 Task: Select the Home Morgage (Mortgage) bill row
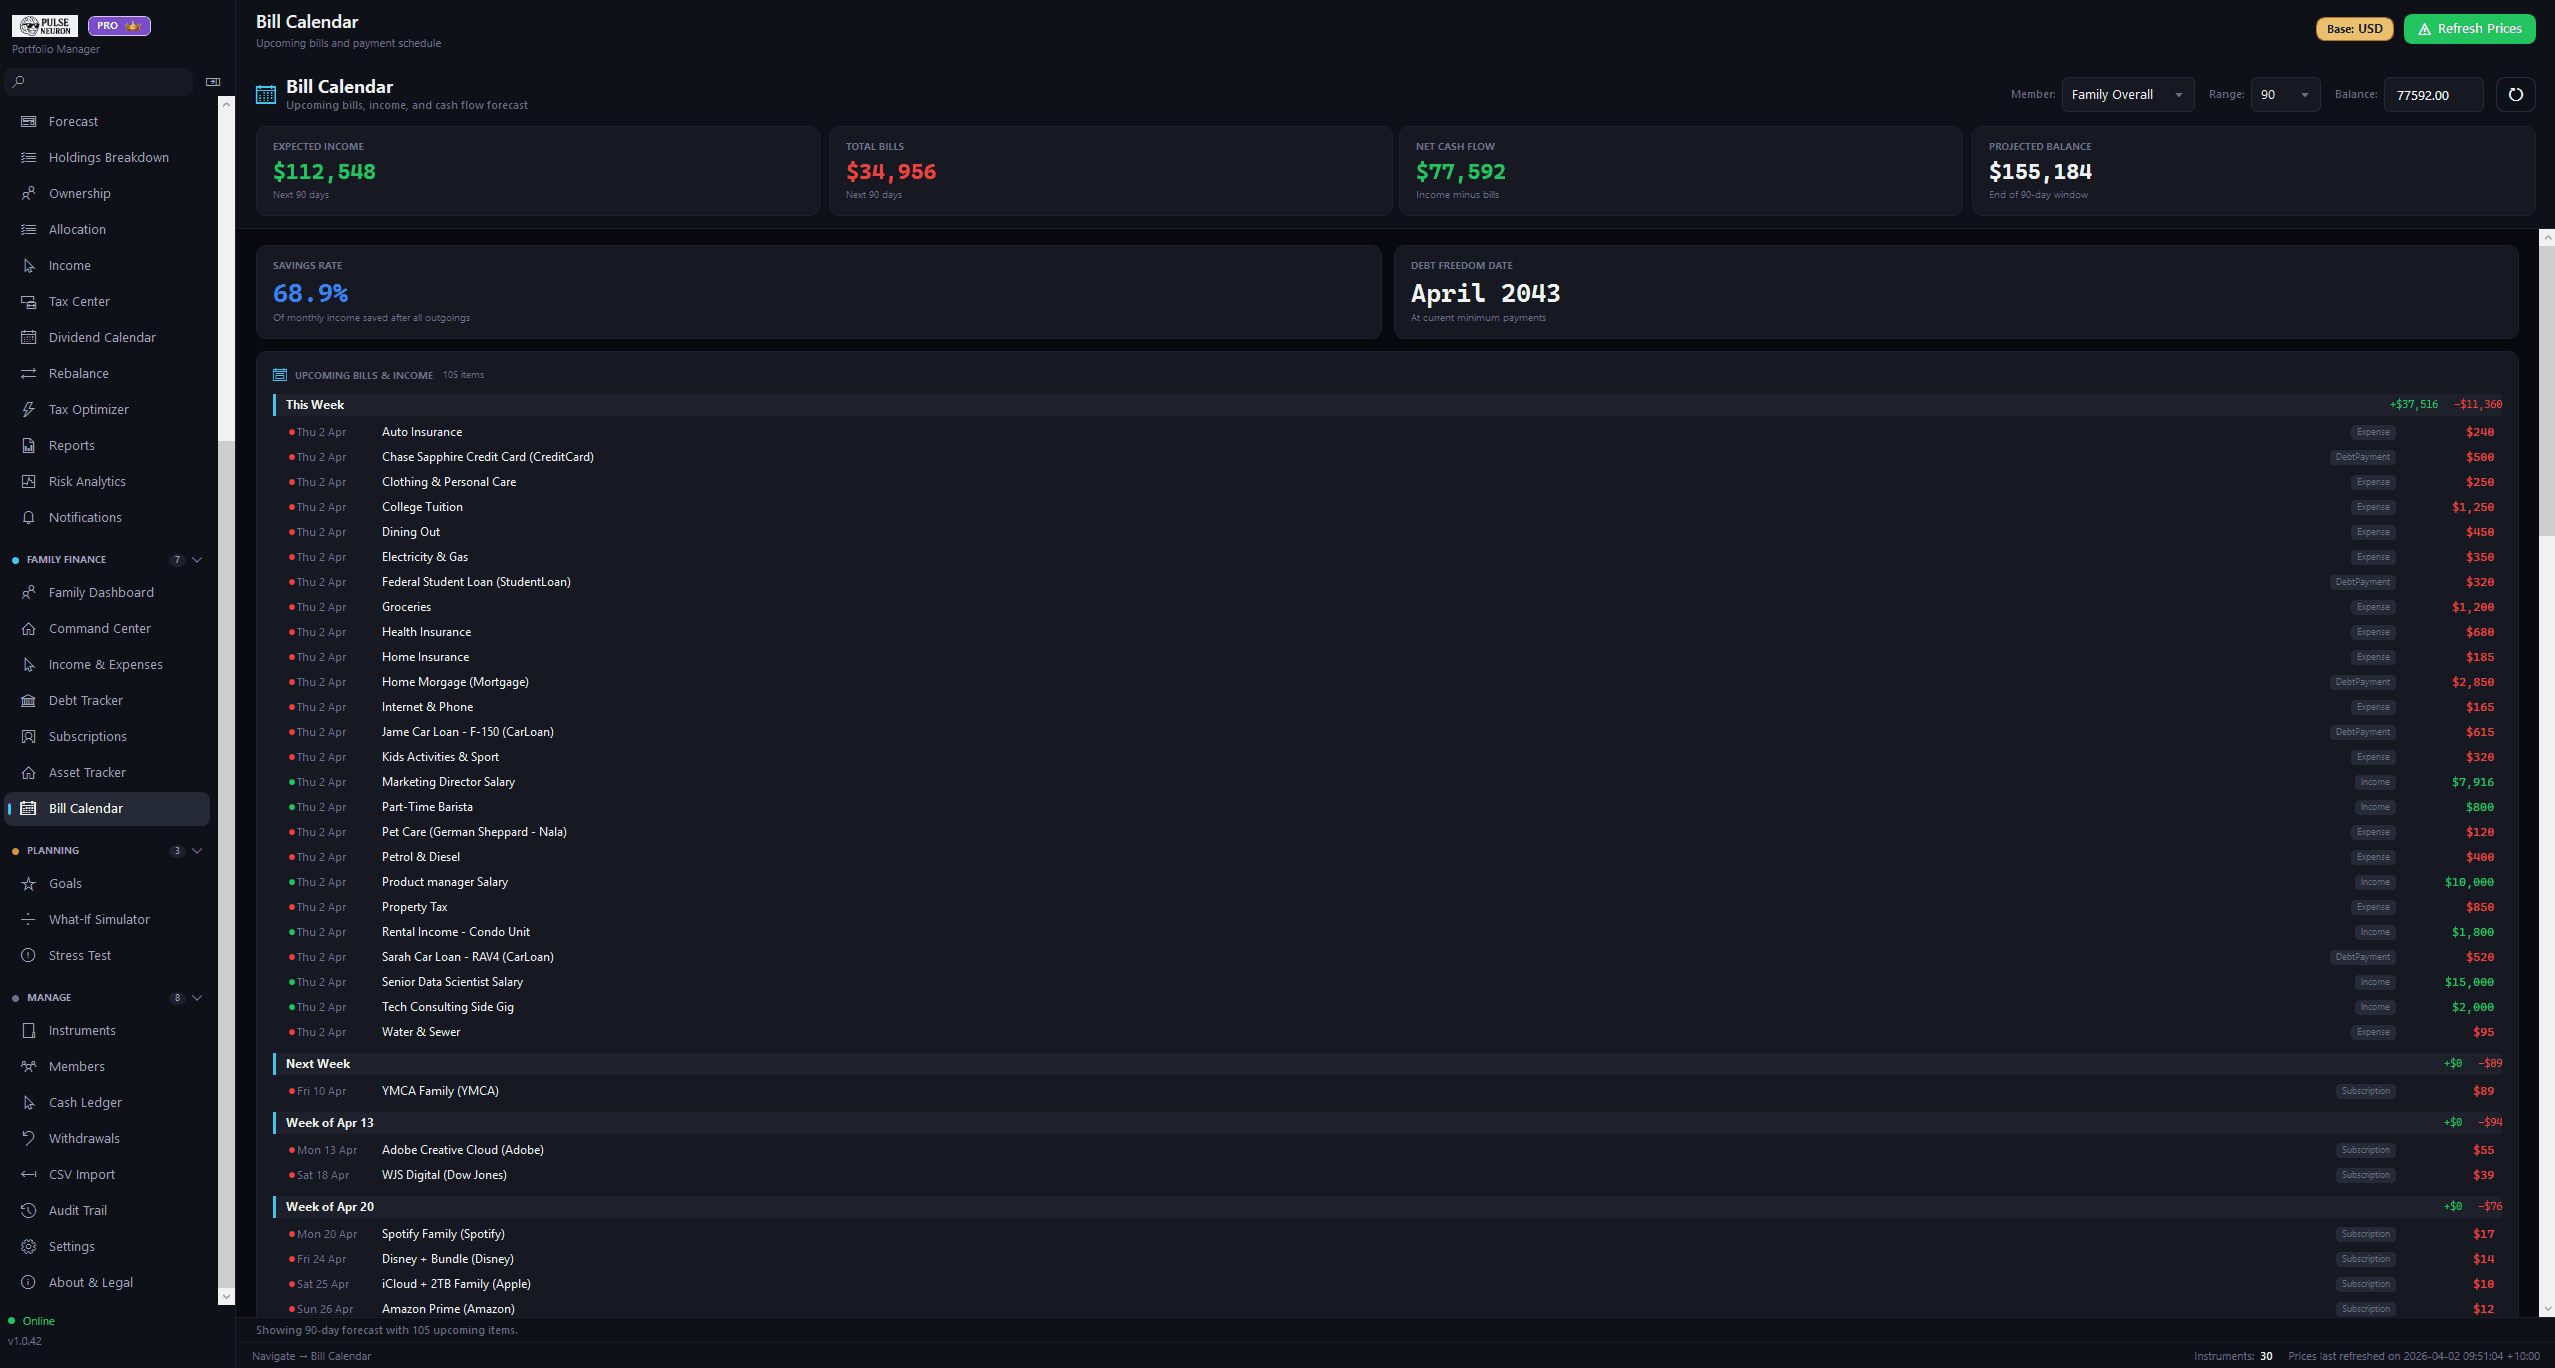[x=455, y=682]
